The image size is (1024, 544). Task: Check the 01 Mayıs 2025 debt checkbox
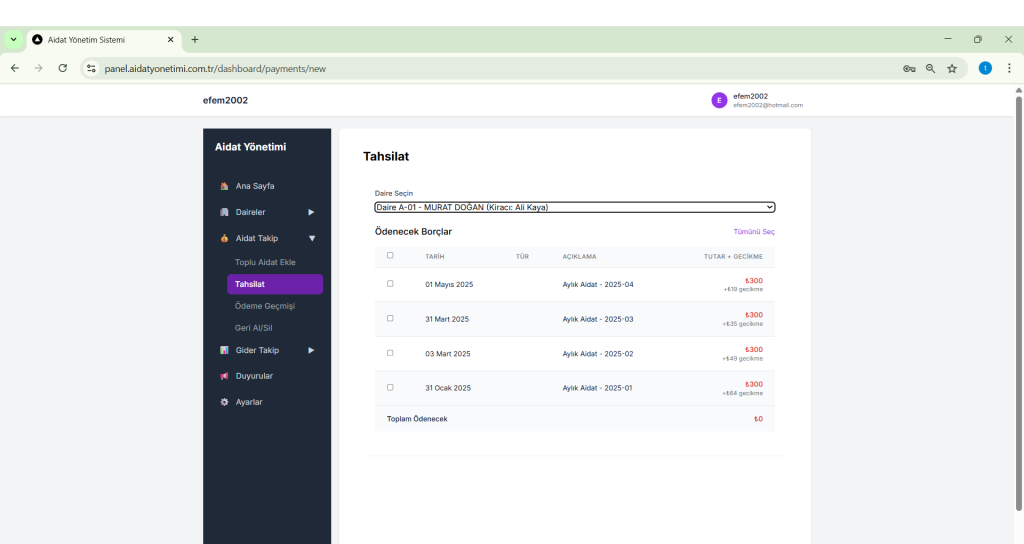(390, 284)
